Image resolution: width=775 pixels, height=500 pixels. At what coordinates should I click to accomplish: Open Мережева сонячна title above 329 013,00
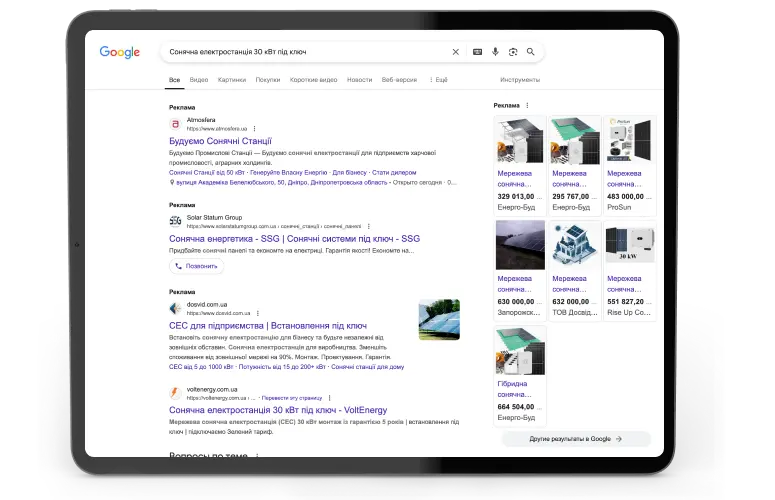coord(515,178)
